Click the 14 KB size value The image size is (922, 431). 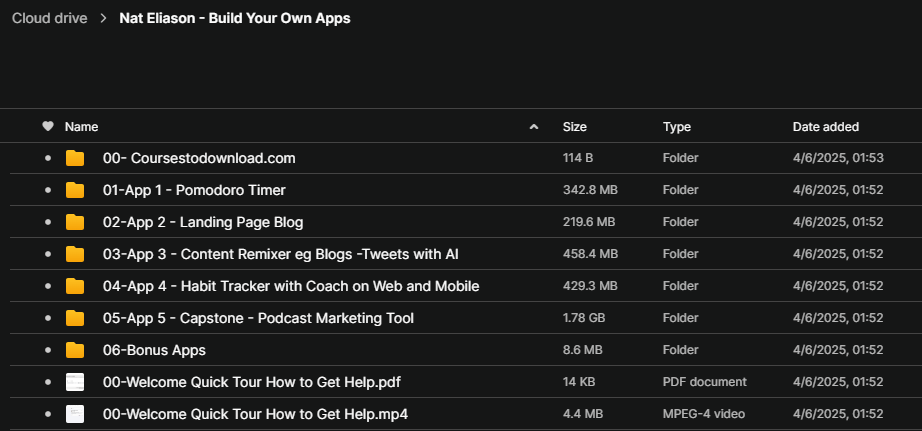(x=579, y=382)
